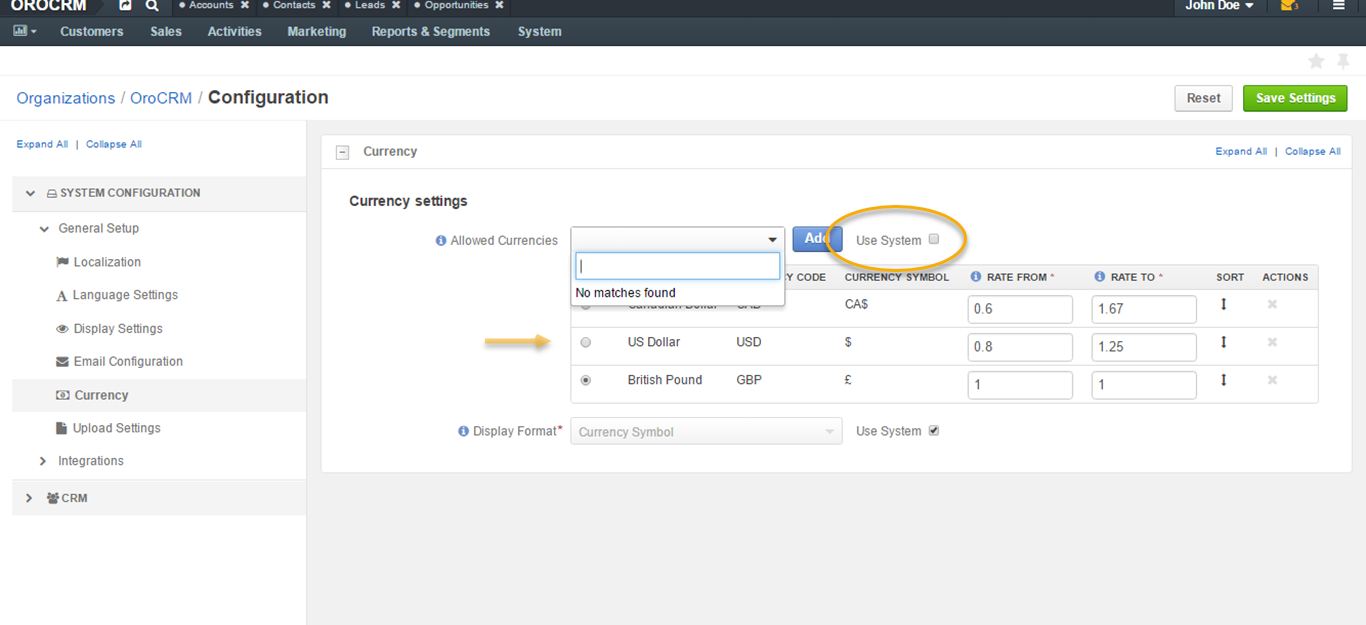Open Language Settings in the tree
Viewport: 1366px width, 625px height.
125,295
